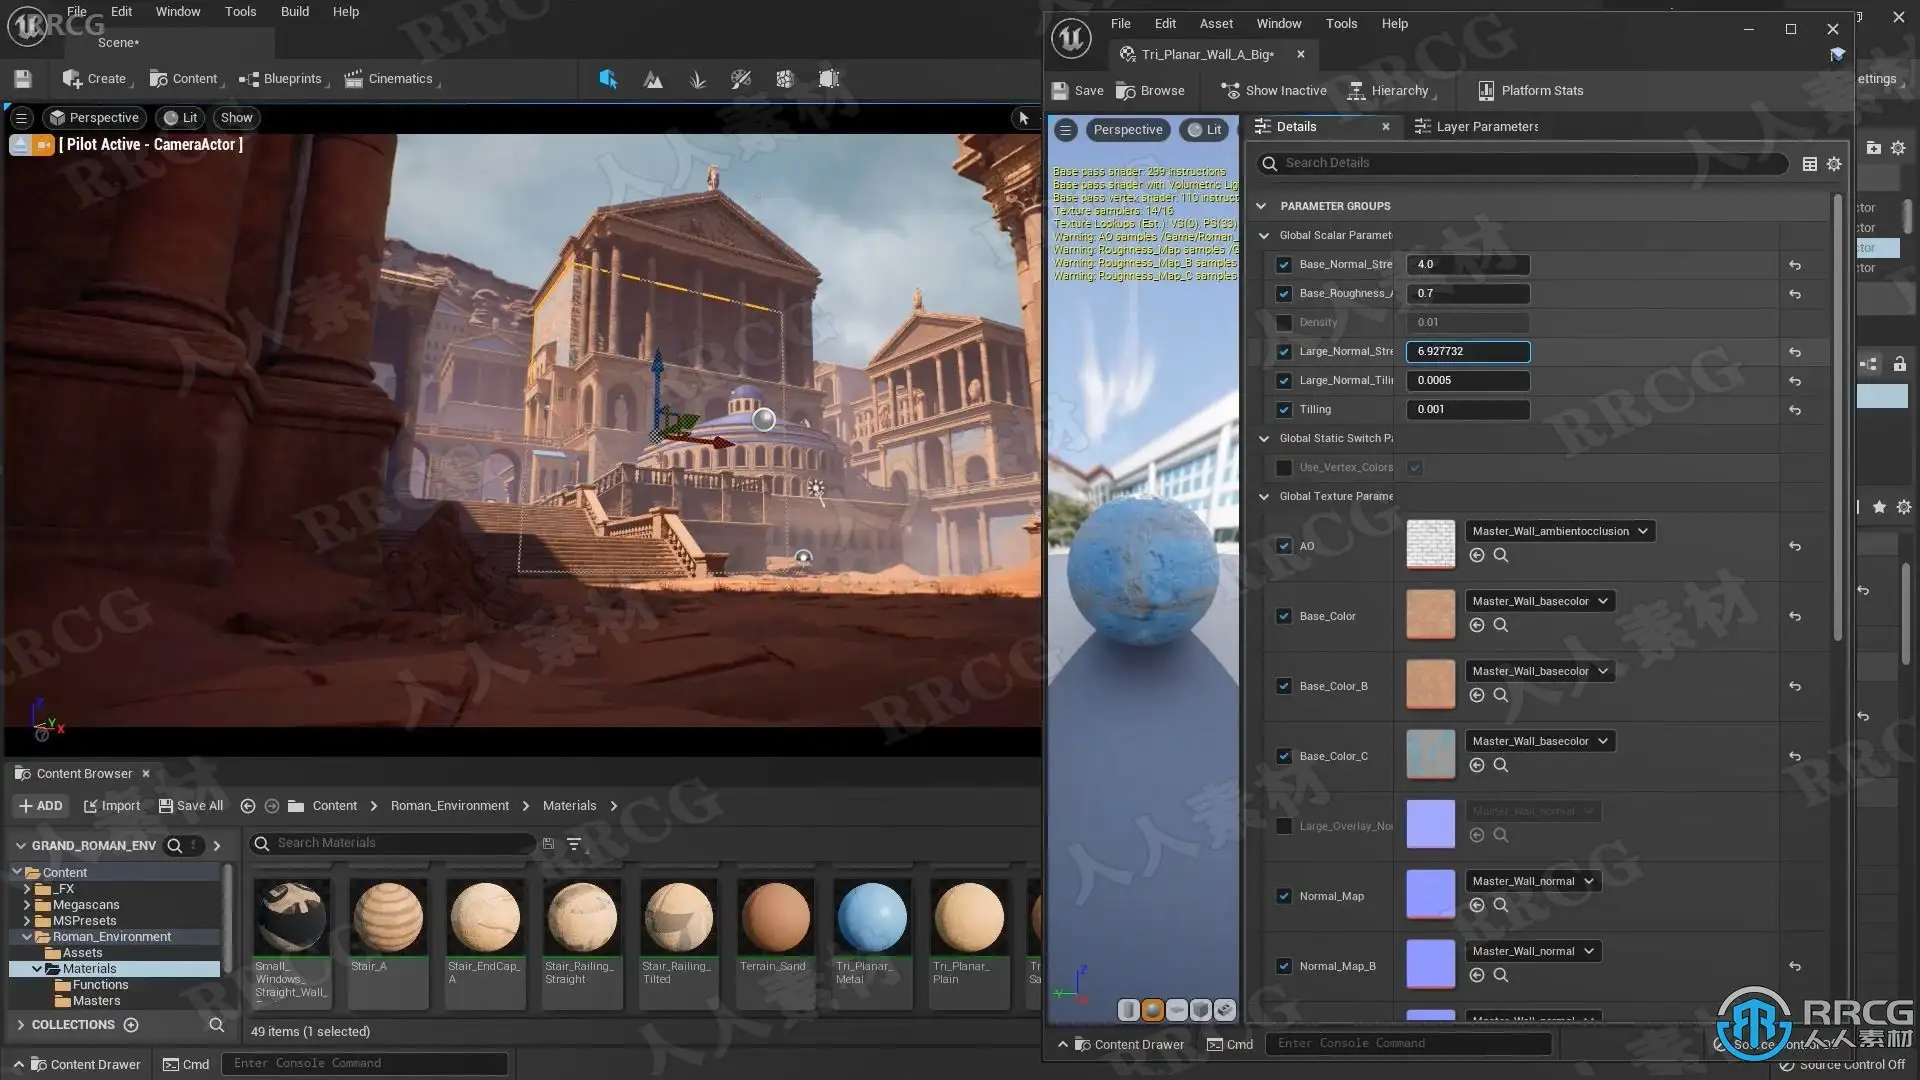
Task: Click the Save icon in the material editor
Action: (1061, 91)
